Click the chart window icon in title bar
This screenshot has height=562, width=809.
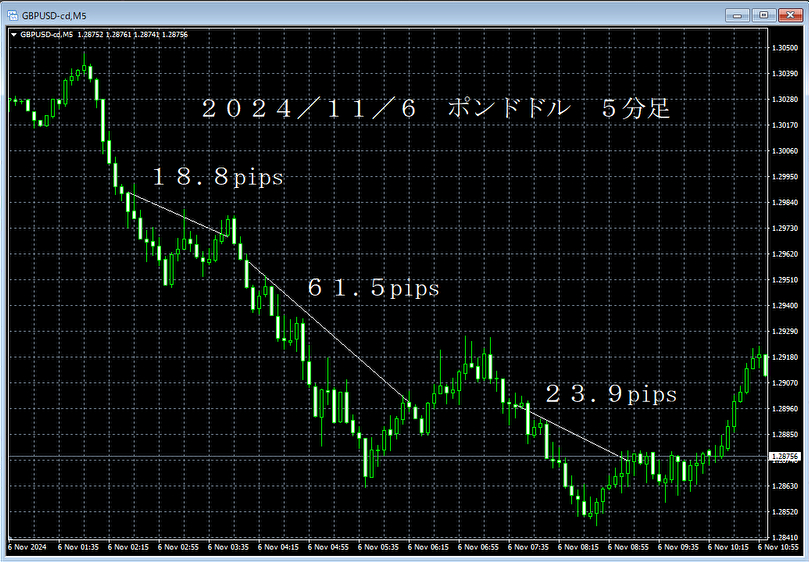[x=12, y=15]
